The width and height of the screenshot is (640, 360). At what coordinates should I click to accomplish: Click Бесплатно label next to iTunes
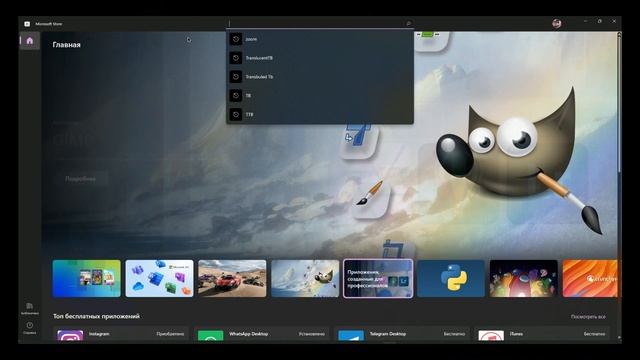594,334
